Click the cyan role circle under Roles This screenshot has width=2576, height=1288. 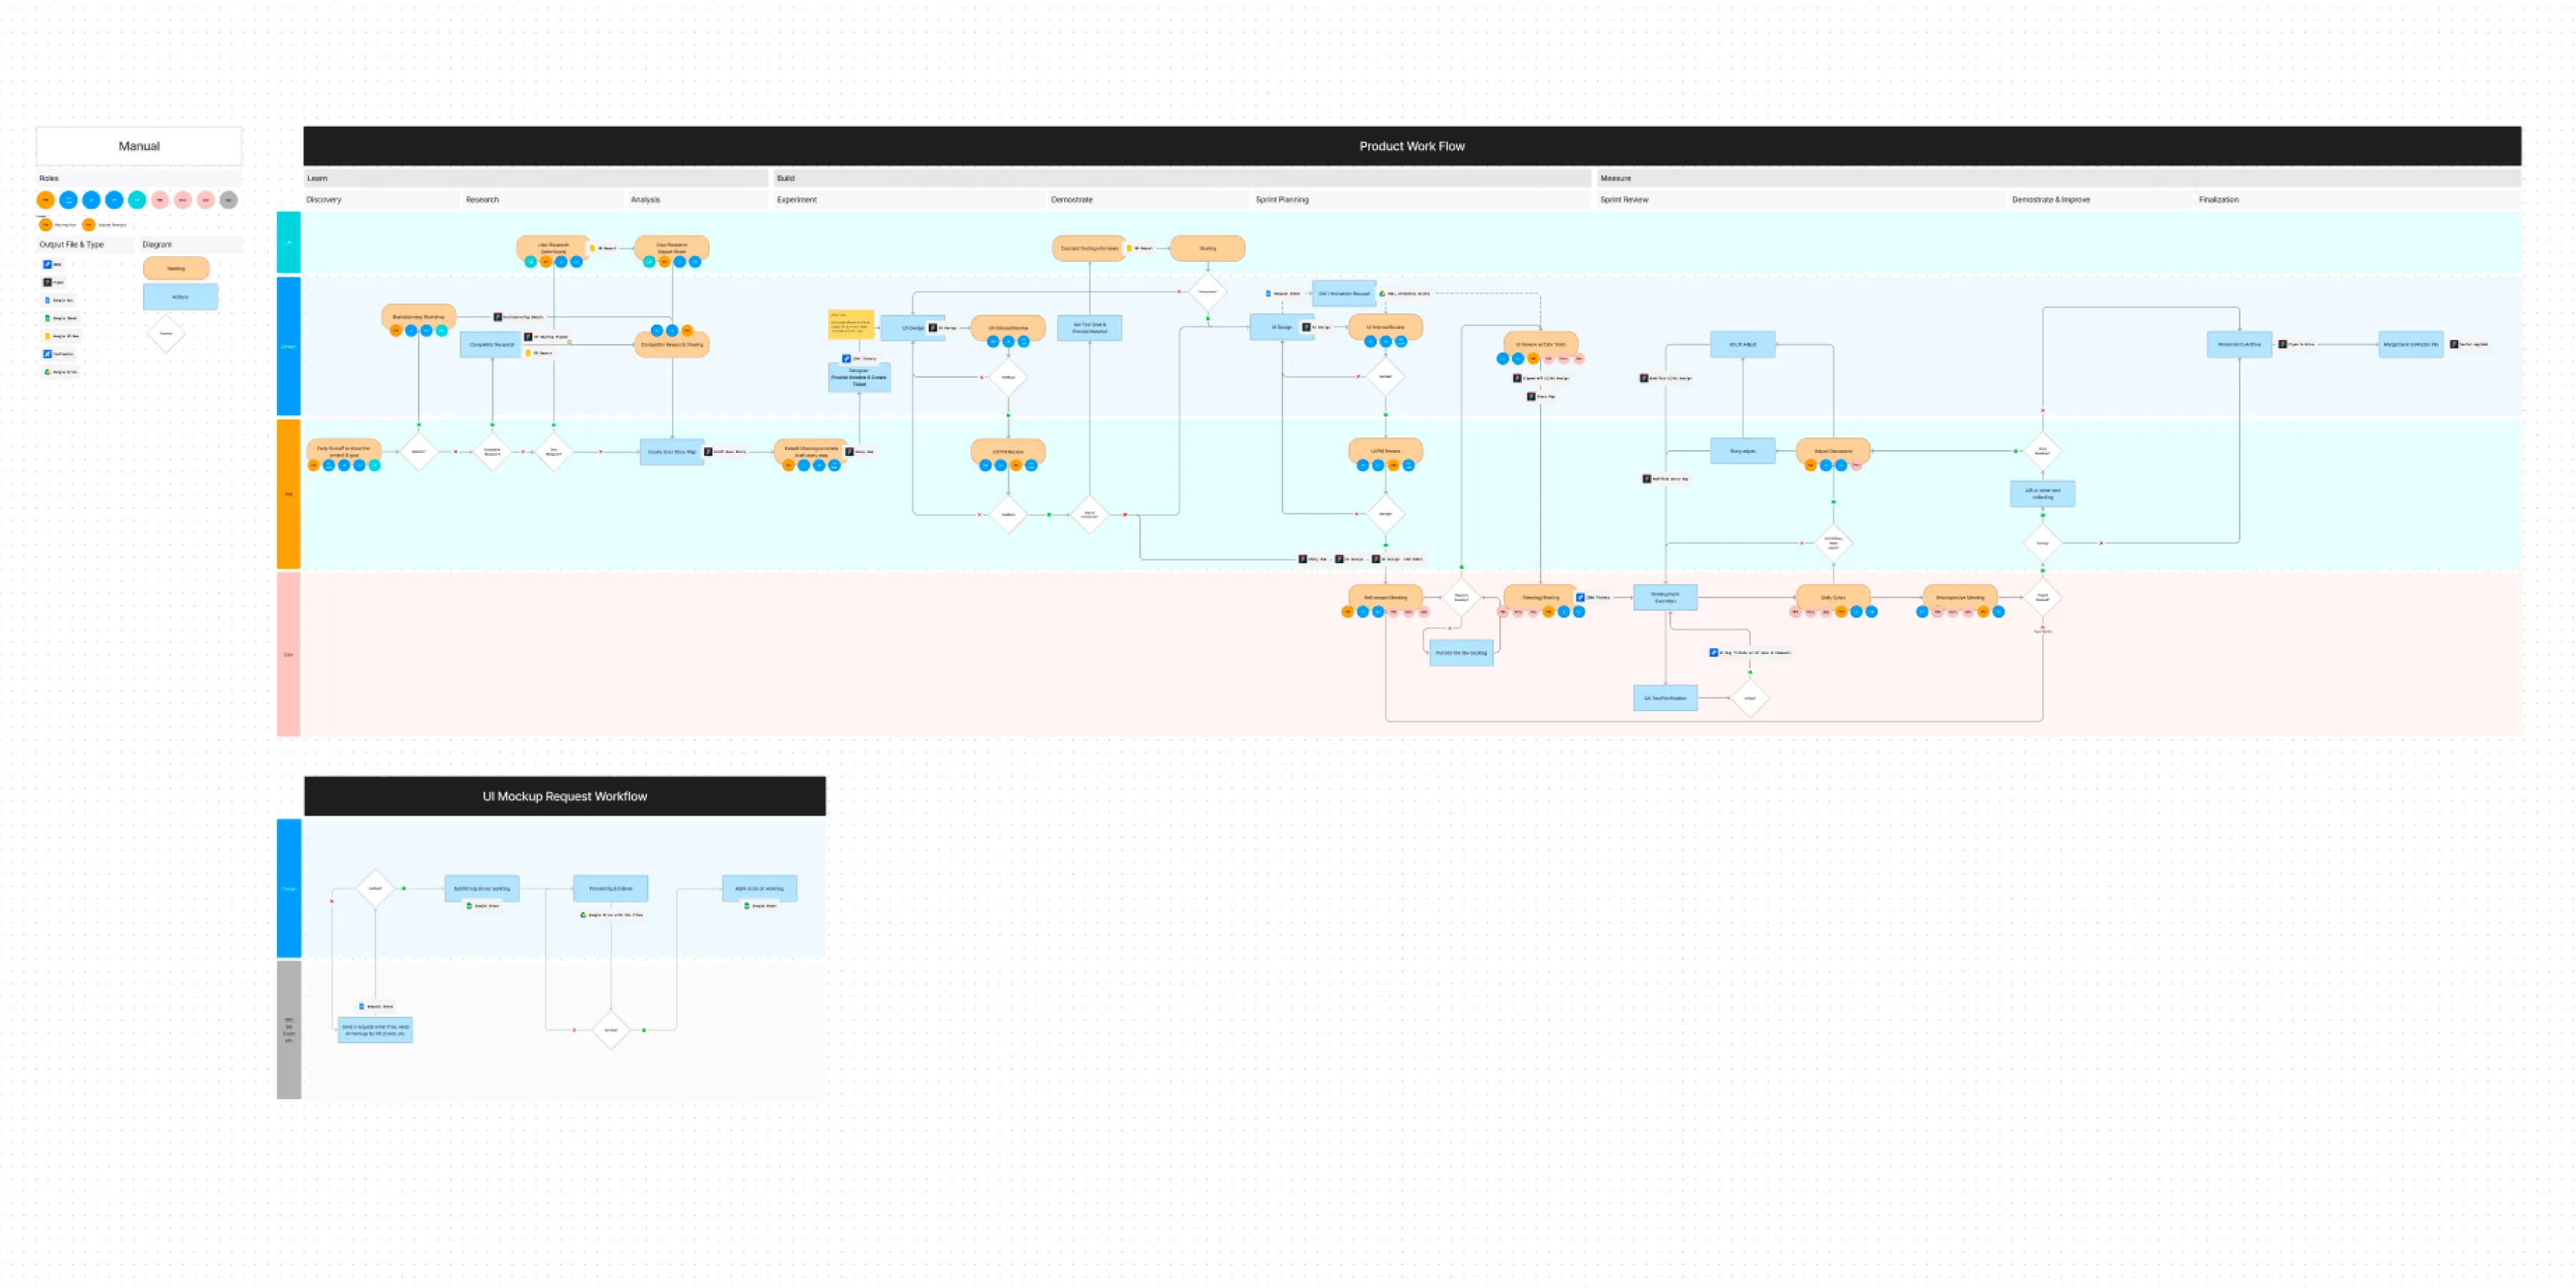[137, 200]
